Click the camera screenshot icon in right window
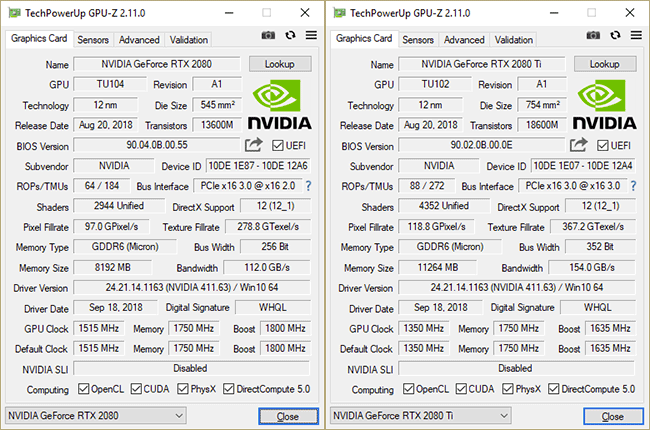The image size is (650, 430). coord(593,36)
